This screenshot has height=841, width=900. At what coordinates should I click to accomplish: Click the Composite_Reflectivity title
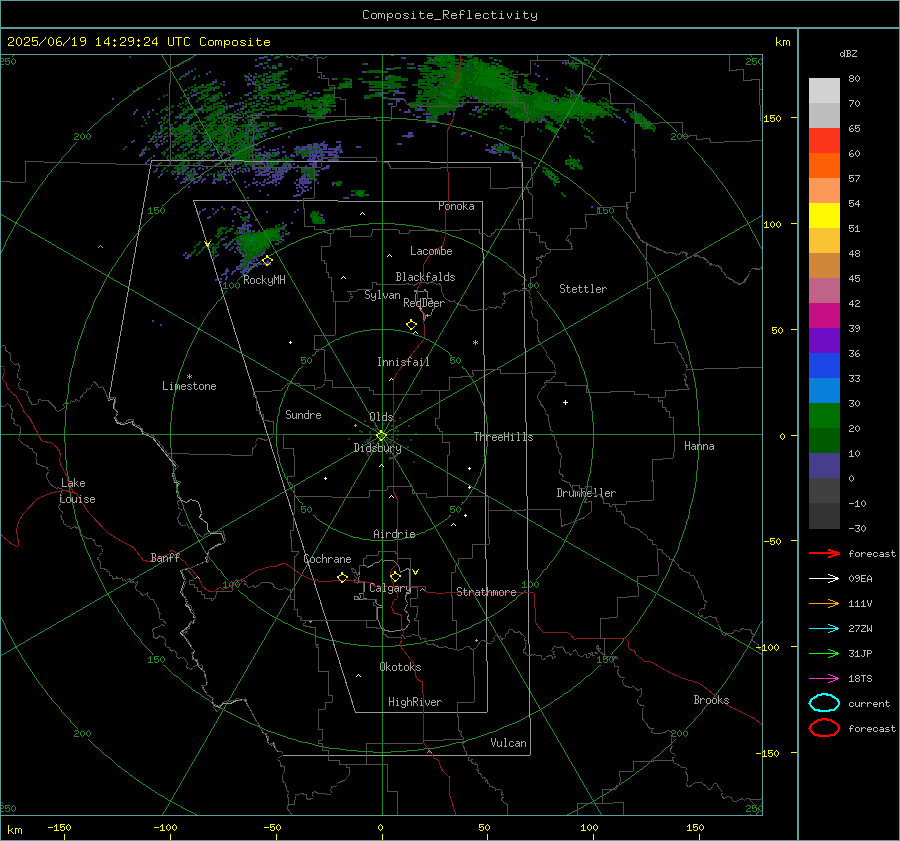(x=449, y=15)
